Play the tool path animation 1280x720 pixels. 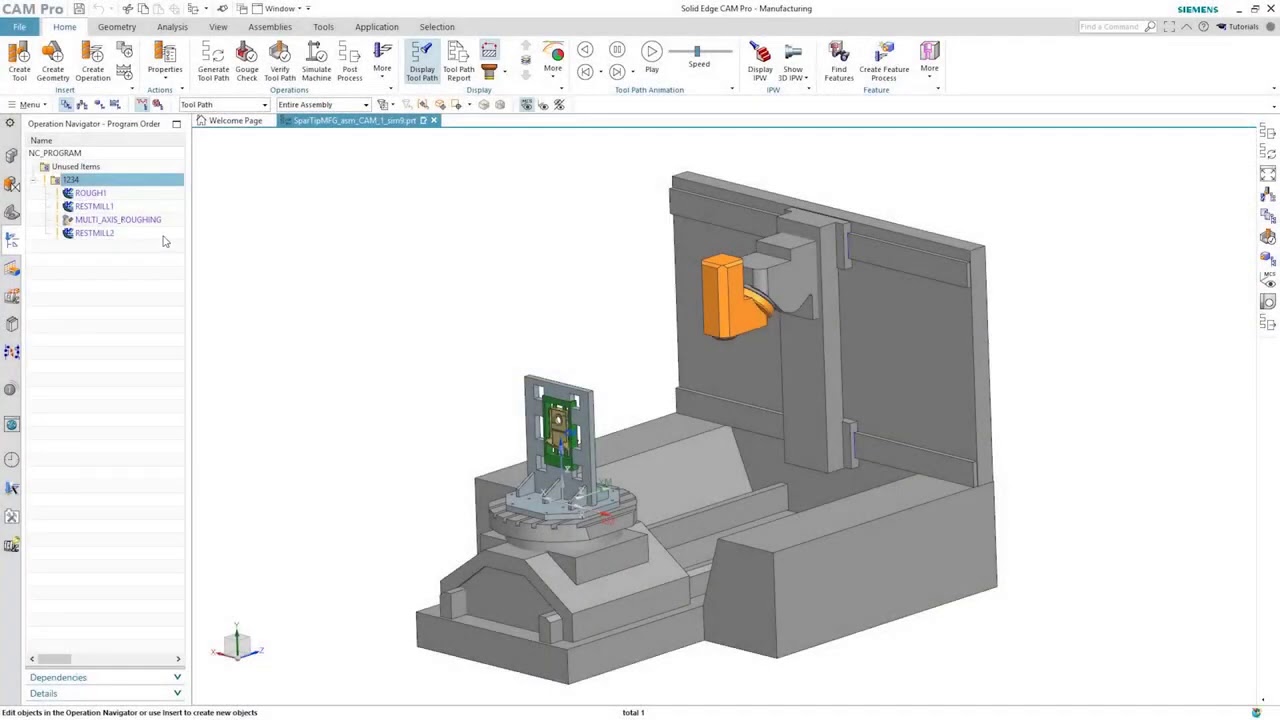[x=652, y=52]
